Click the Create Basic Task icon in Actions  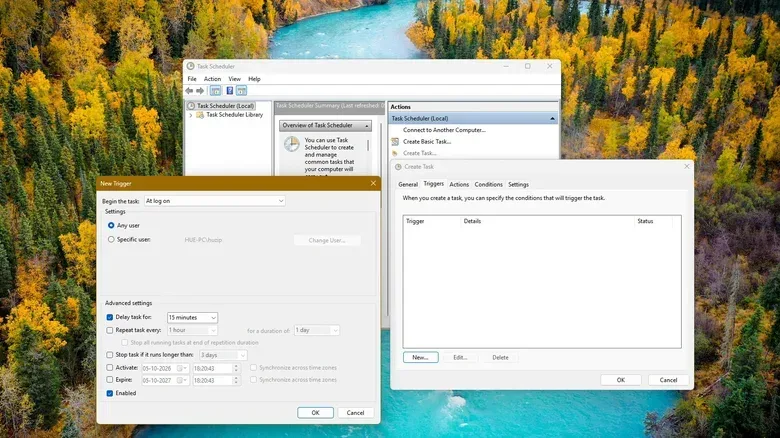coord(395,142)
